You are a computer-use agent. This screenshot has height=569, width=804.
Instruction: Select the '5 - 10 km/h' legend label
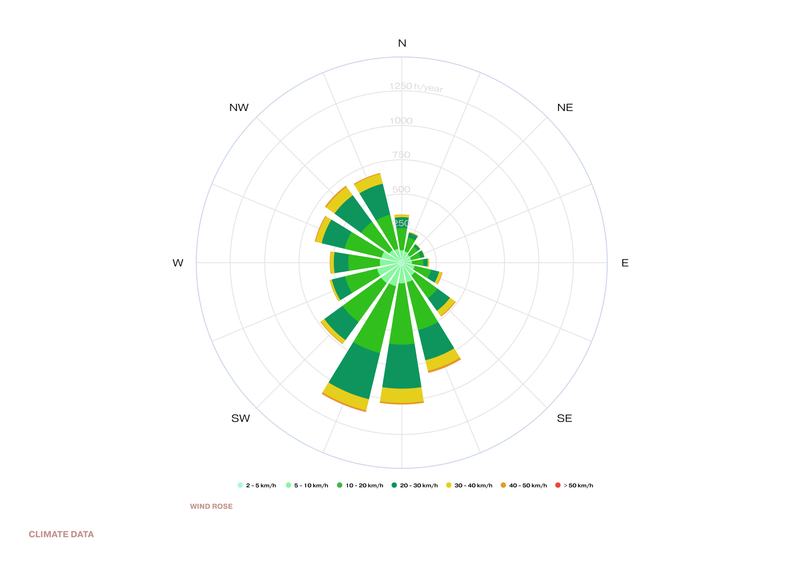coord(311,485)
